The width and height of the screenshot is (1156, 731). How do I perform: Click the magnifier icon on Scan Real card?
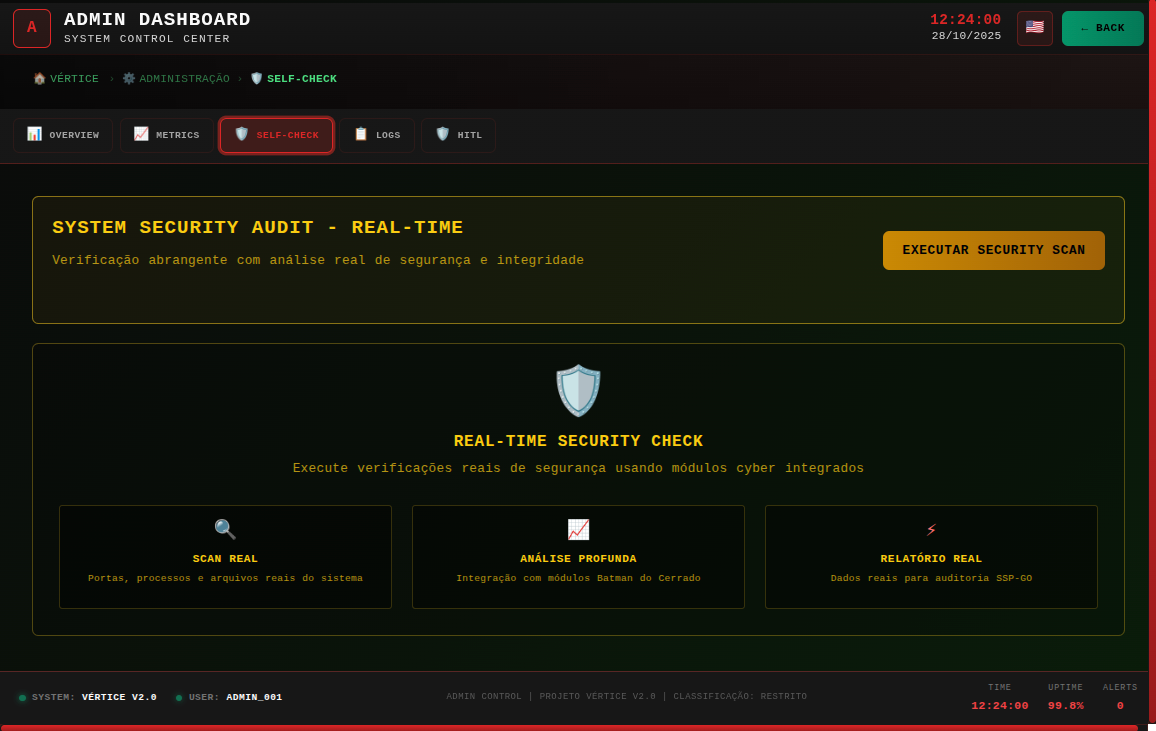pos(224,529)
